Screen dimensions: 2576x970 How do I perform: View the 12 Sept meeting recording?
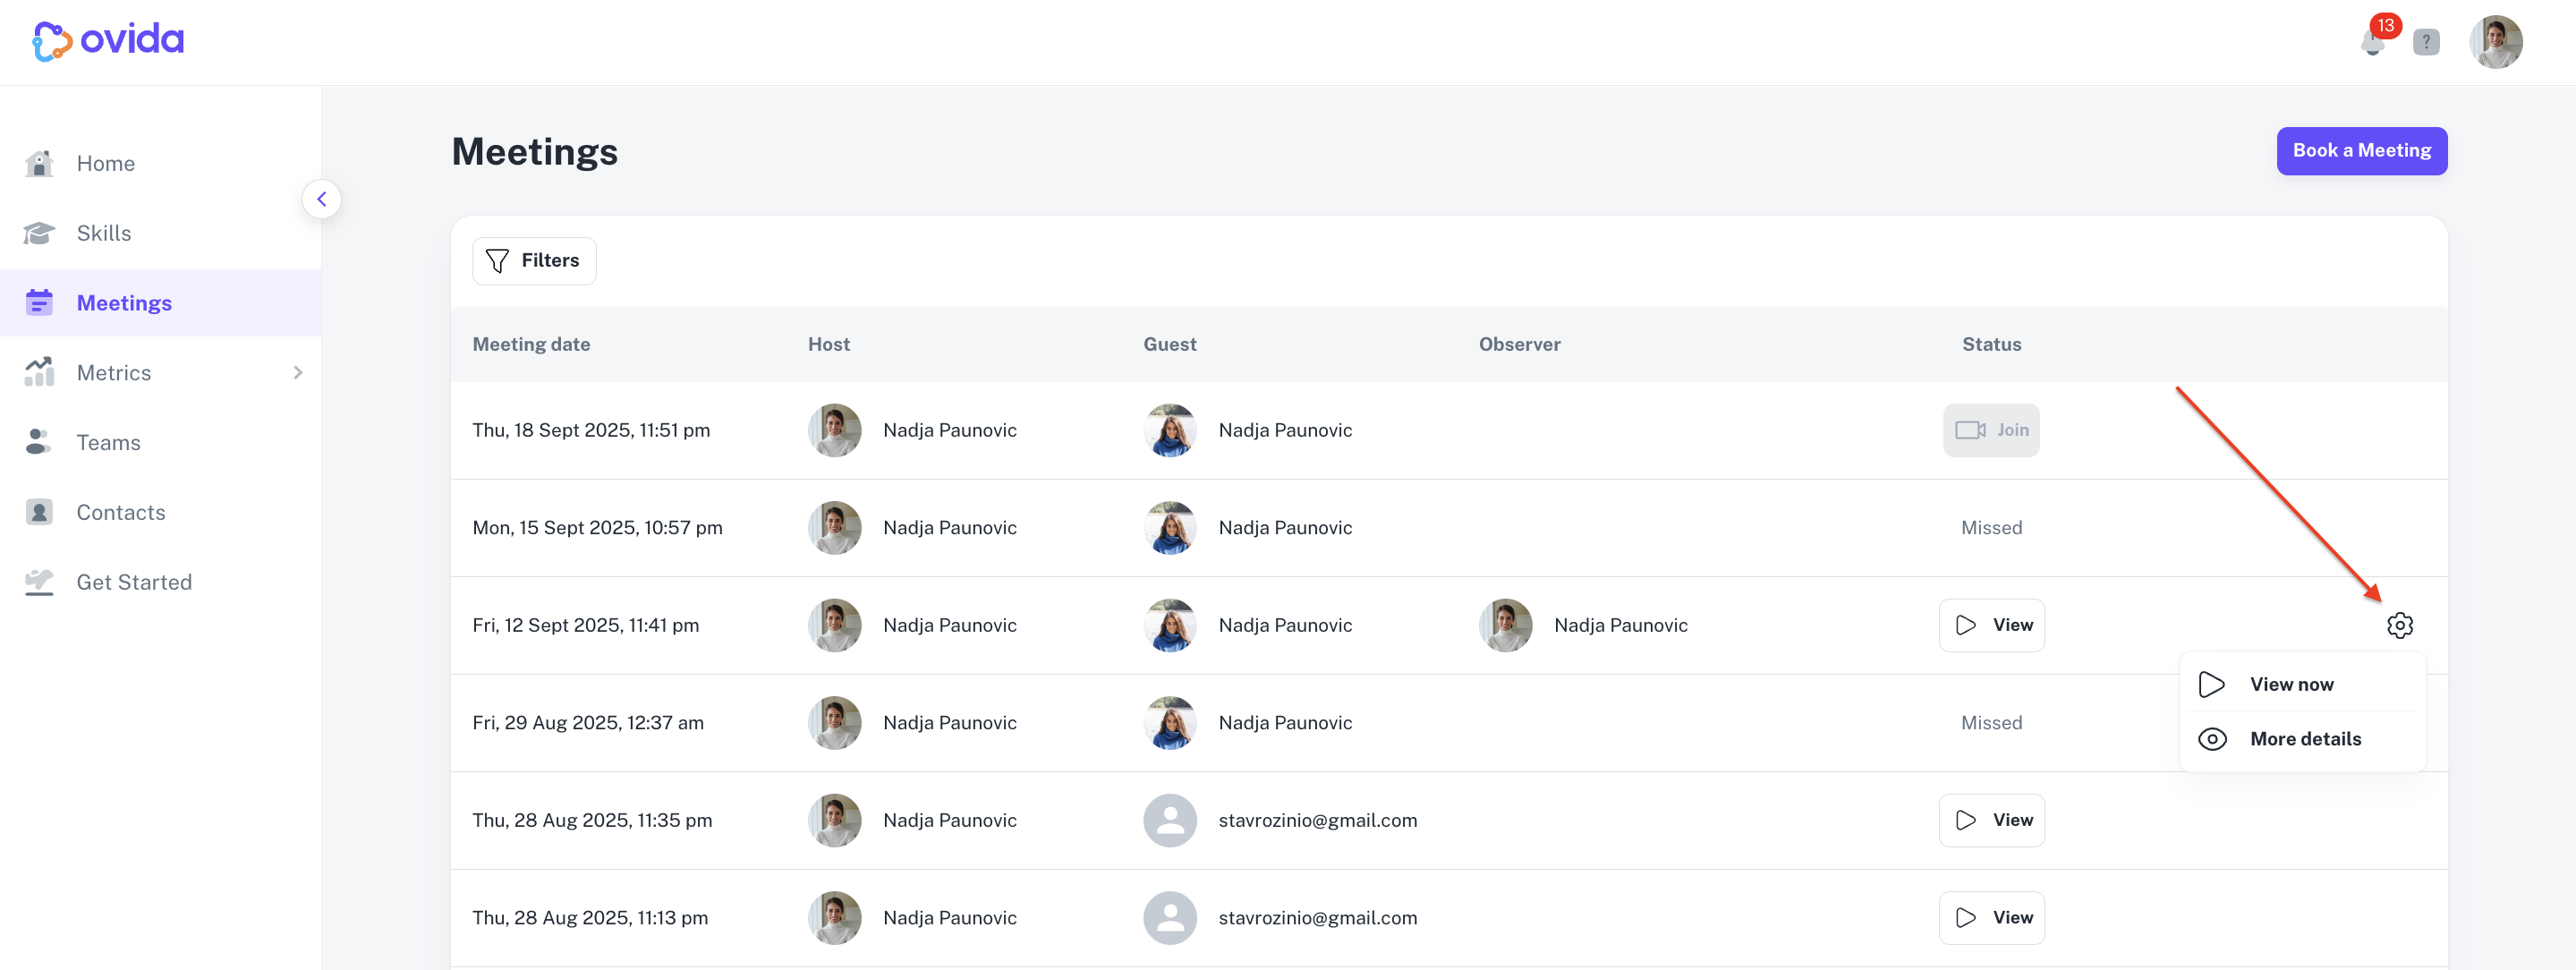(x=1991, y=625)
